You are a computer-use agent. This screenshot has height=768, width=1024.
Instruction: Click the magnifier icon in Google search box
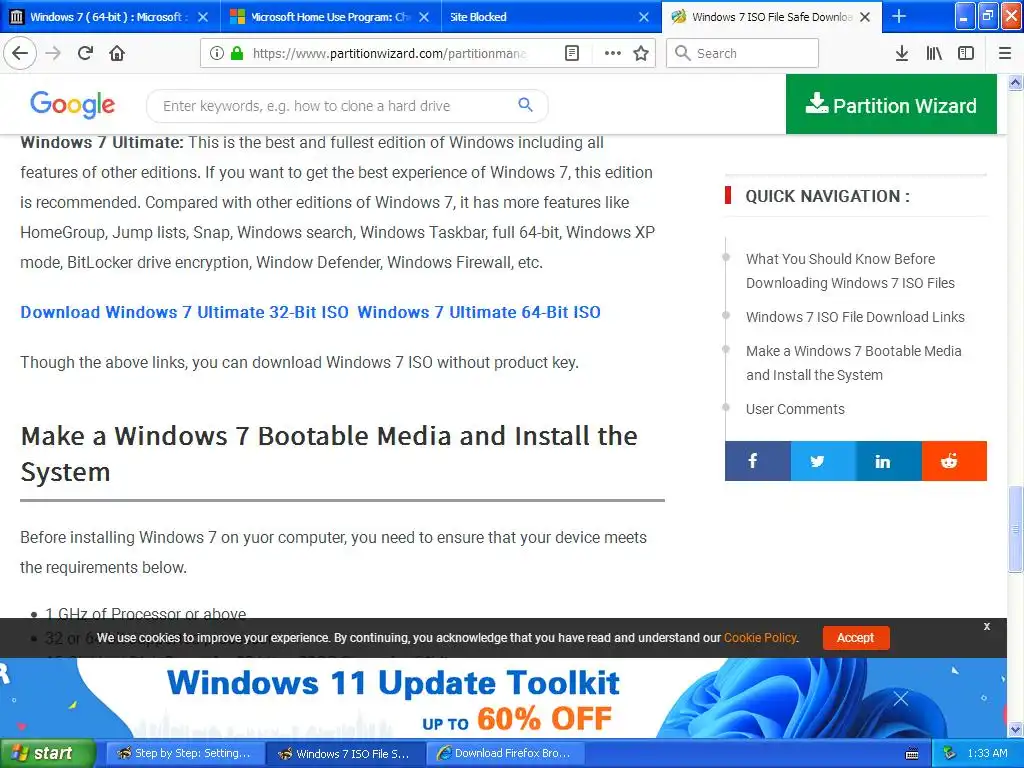[525, 104]
